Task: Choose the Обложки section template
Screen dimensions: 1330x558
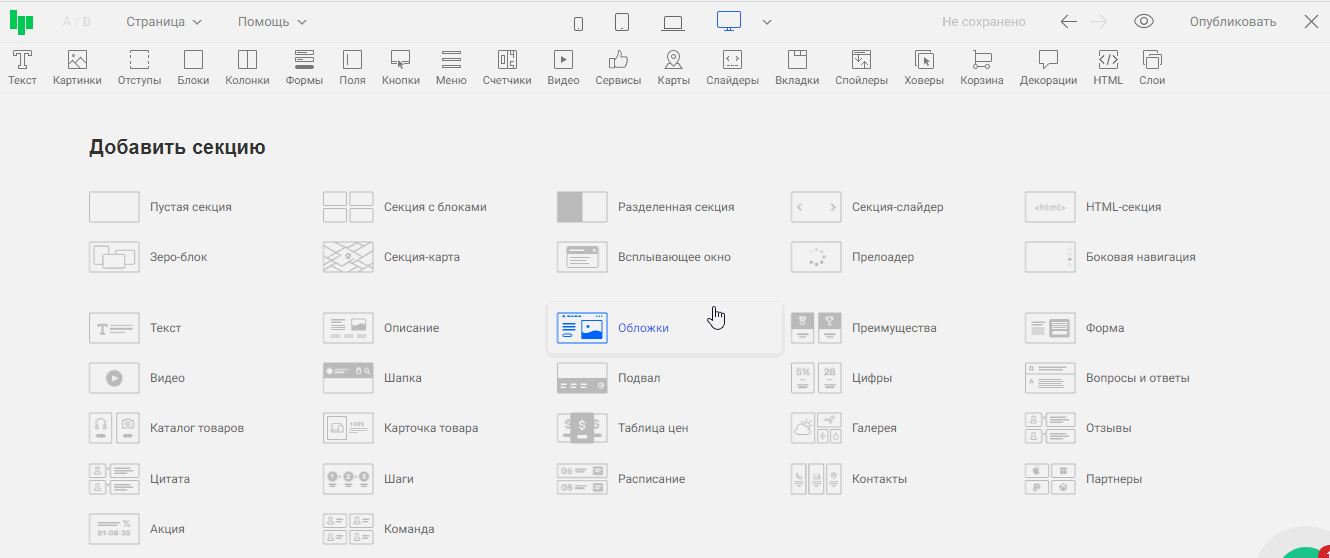Action: tap(643, 328)
